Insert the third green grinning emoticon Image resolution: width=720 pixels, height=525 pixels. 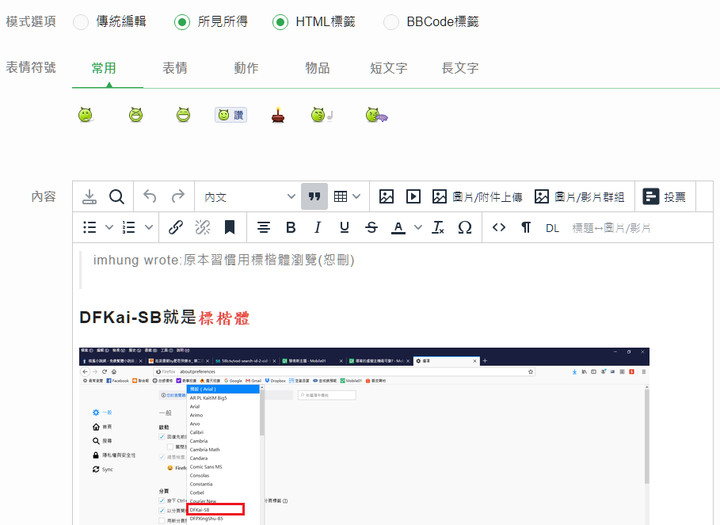[183, 115]
